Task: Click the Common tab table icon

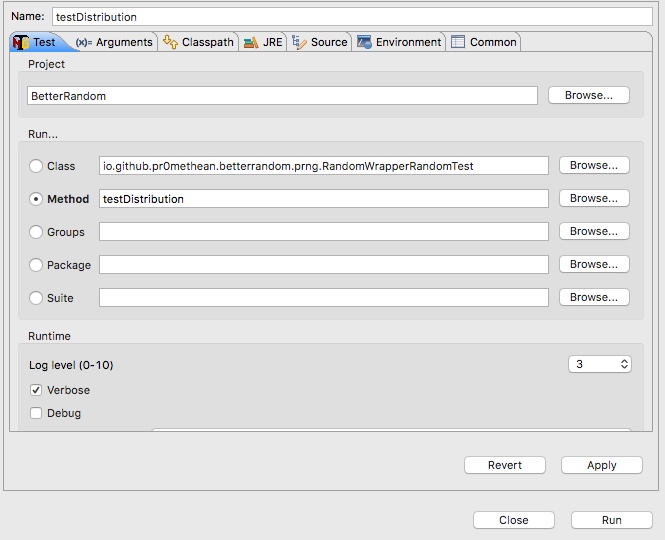Action: [x=458, y=42]
